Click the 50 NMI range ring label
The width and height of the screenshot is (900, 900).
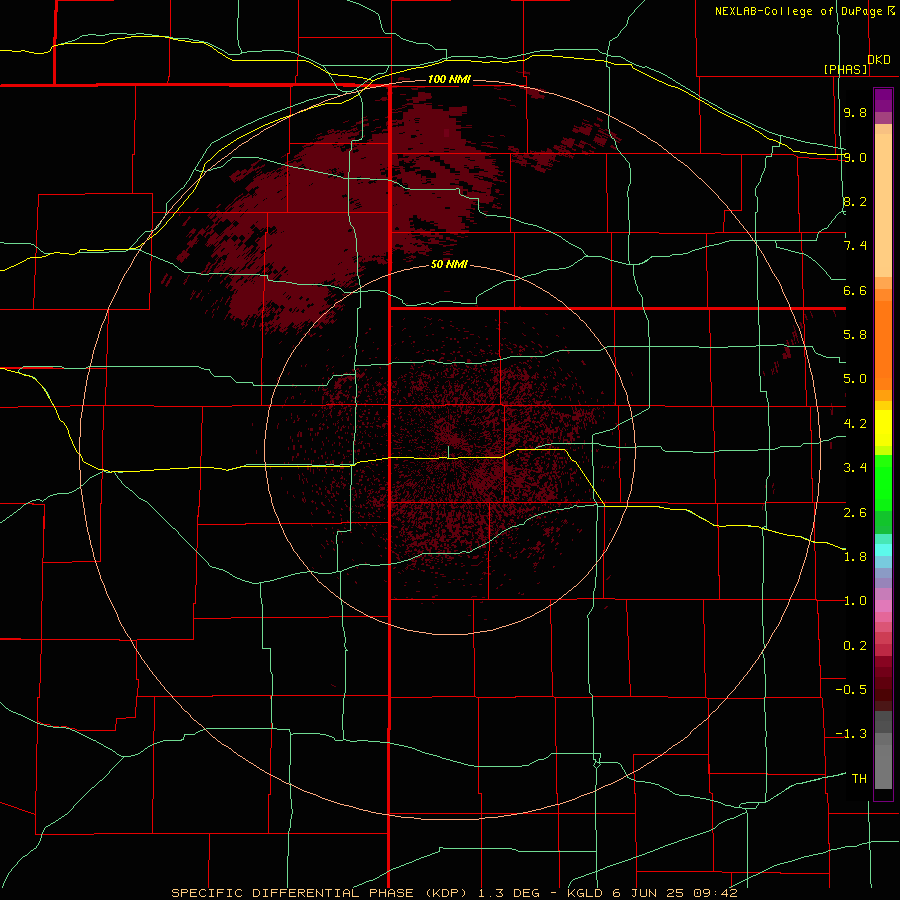(449, 265)
